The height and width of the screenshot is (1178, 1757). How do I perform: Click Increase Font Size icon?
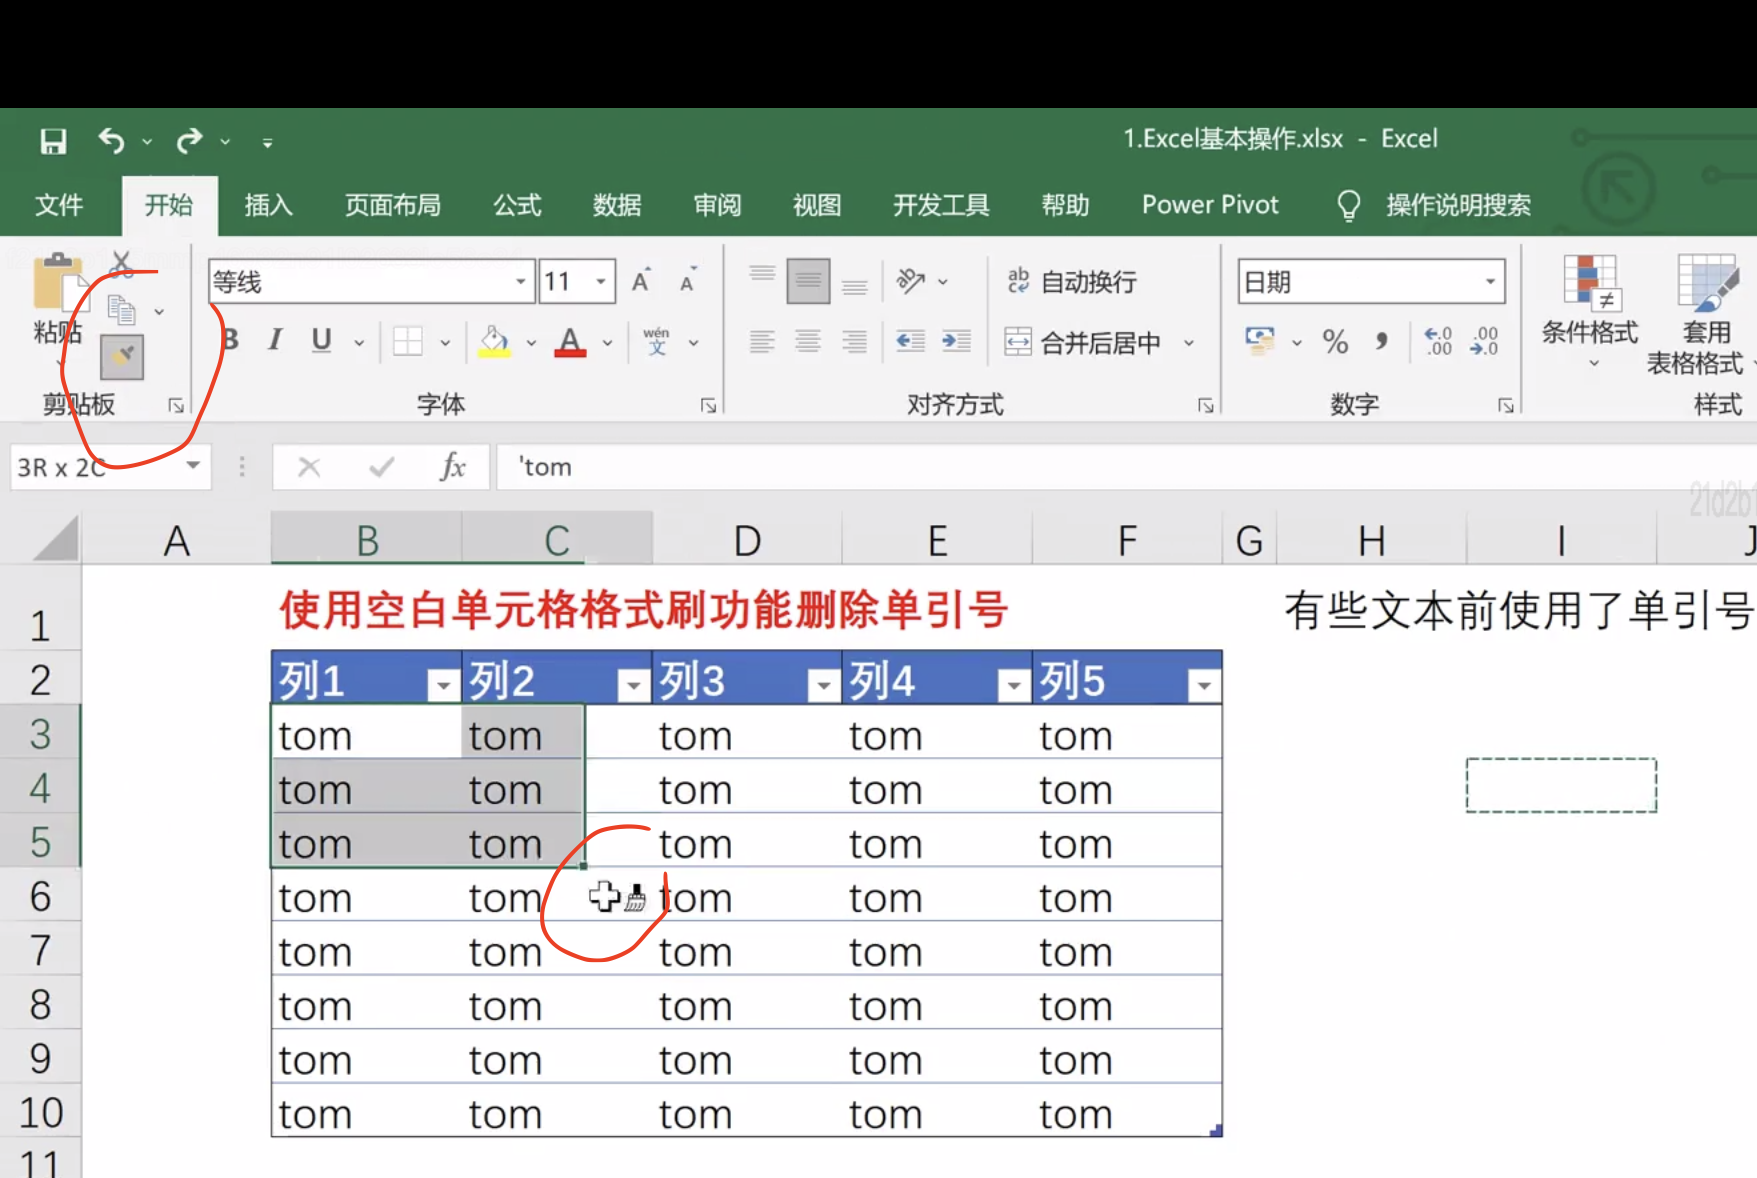[642, 281]
